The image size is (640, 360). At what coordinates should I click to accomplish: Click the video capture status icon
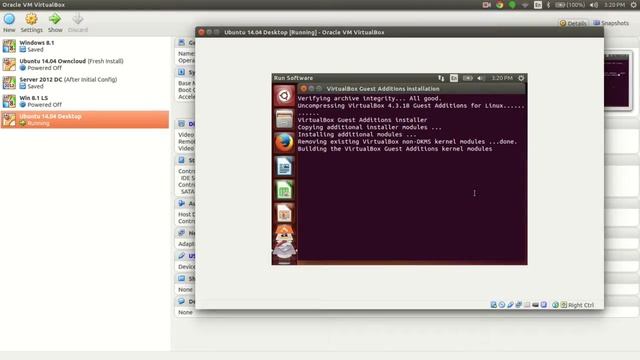(x=535, y=305)
